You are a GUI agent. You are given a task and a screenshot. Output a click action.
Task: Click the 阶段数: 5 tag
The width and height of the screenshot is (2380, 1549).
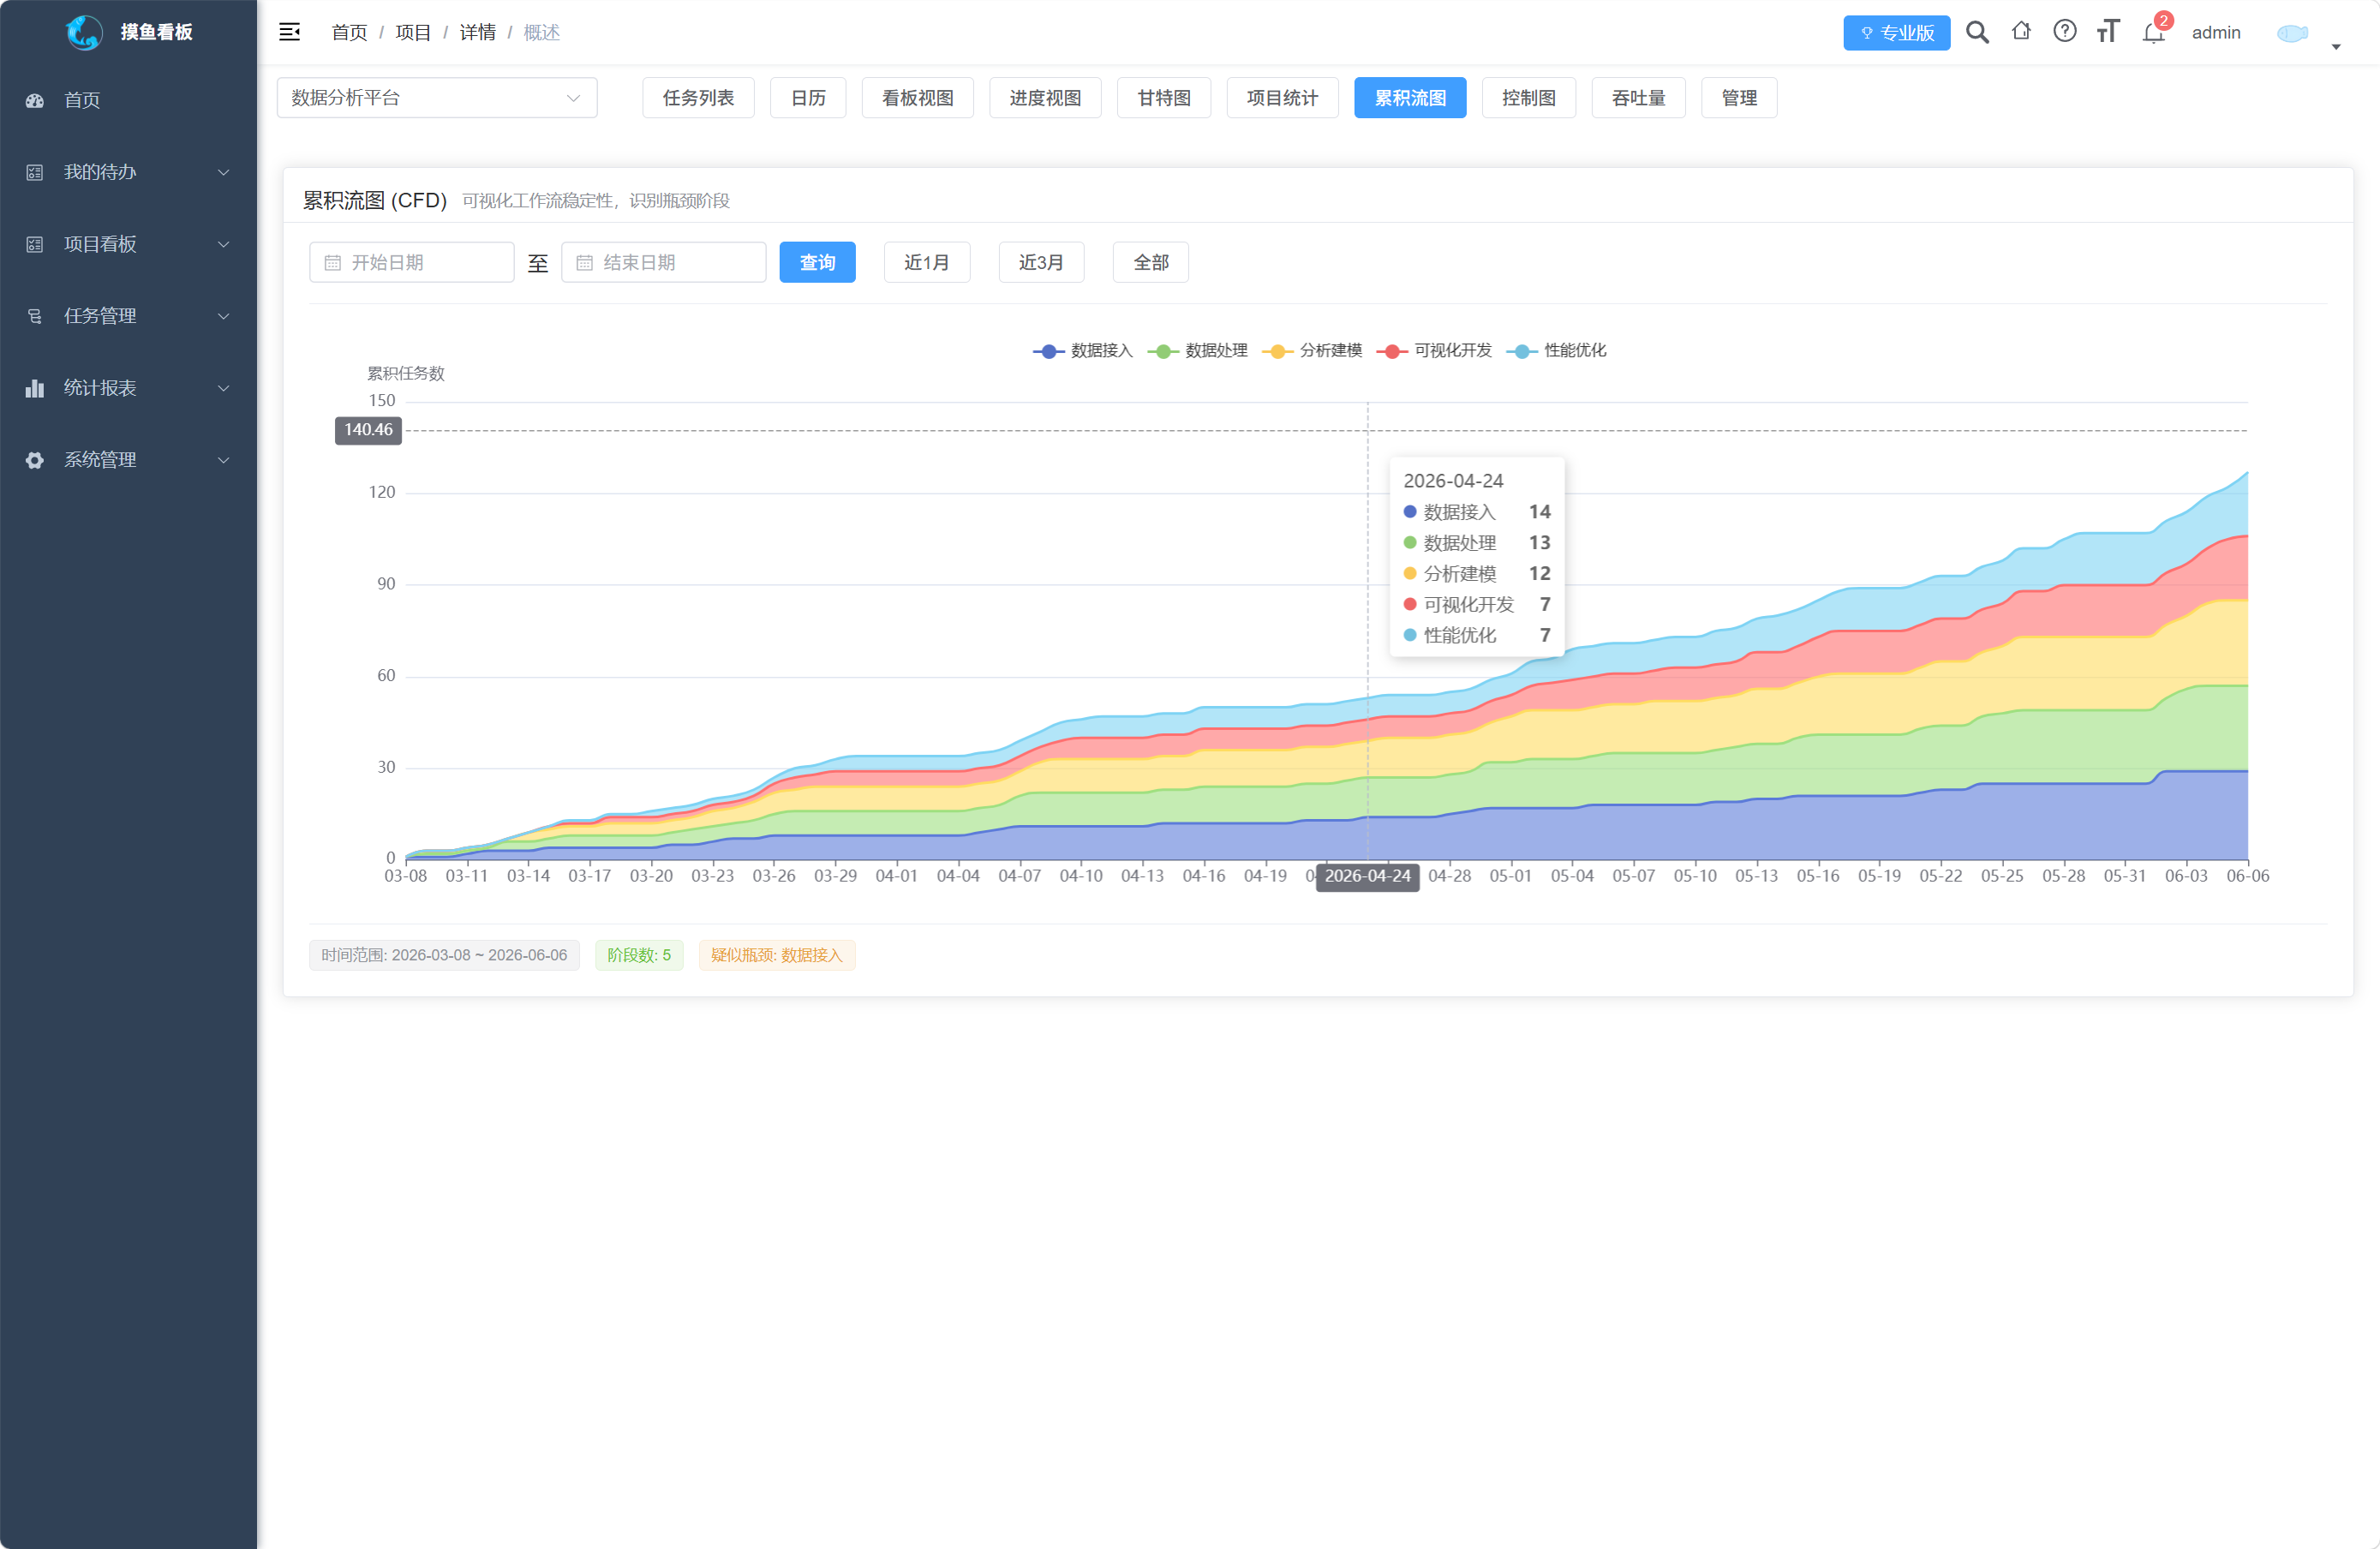(x=639, y=955)
